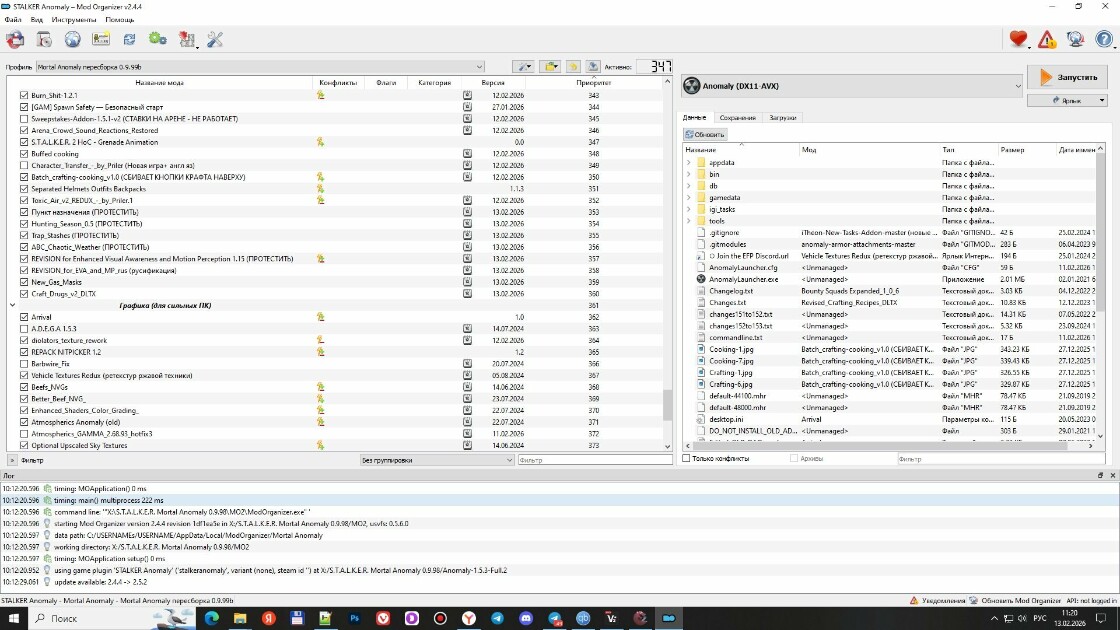Open Nexus globe icon in toolbar

point(72,39)
